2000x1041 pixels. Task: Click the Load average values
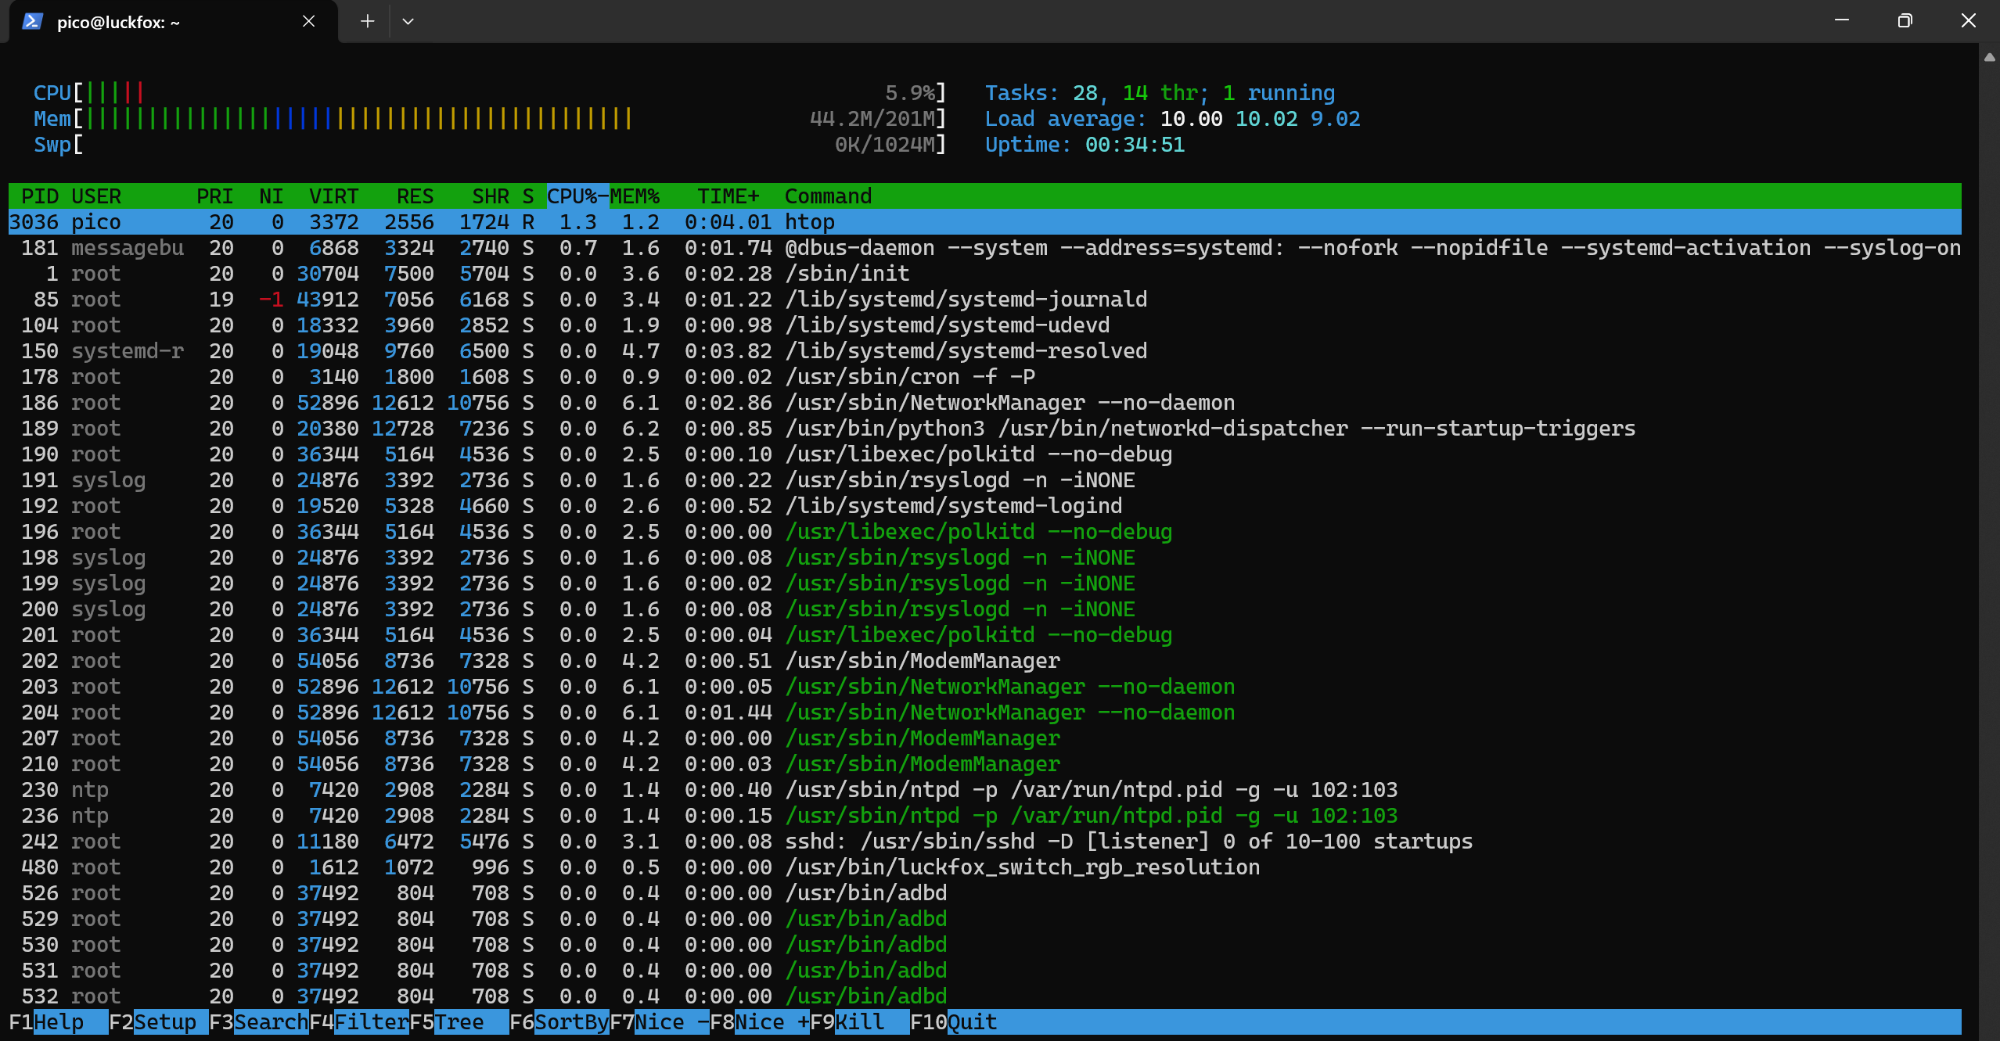(1260, 119)
